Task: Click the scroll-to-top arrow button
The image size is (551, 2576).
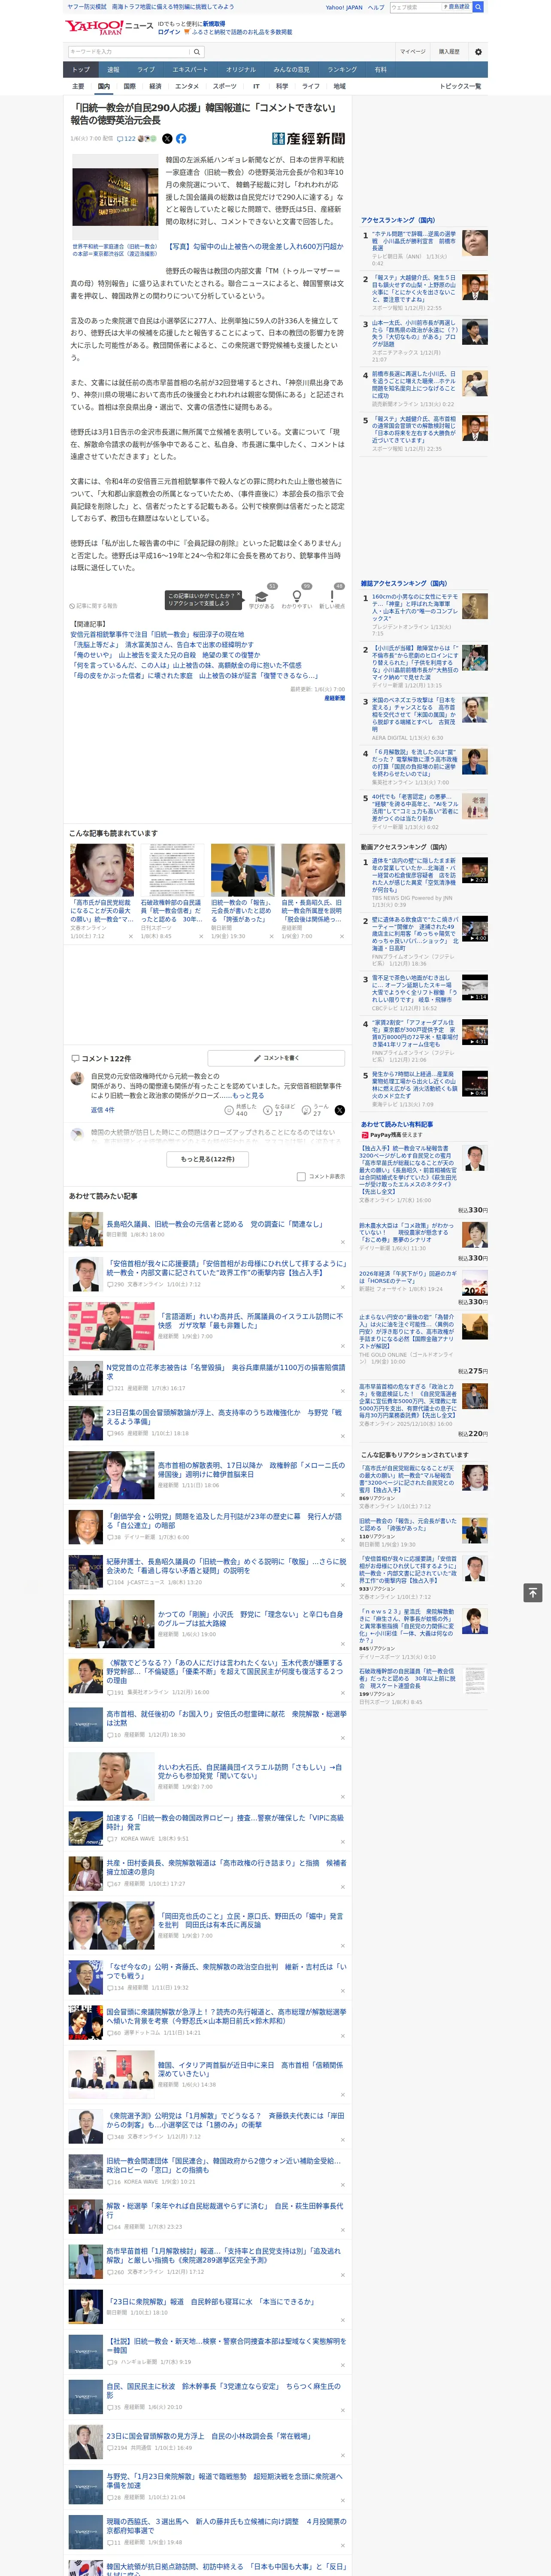Action: pos(533,1593)
